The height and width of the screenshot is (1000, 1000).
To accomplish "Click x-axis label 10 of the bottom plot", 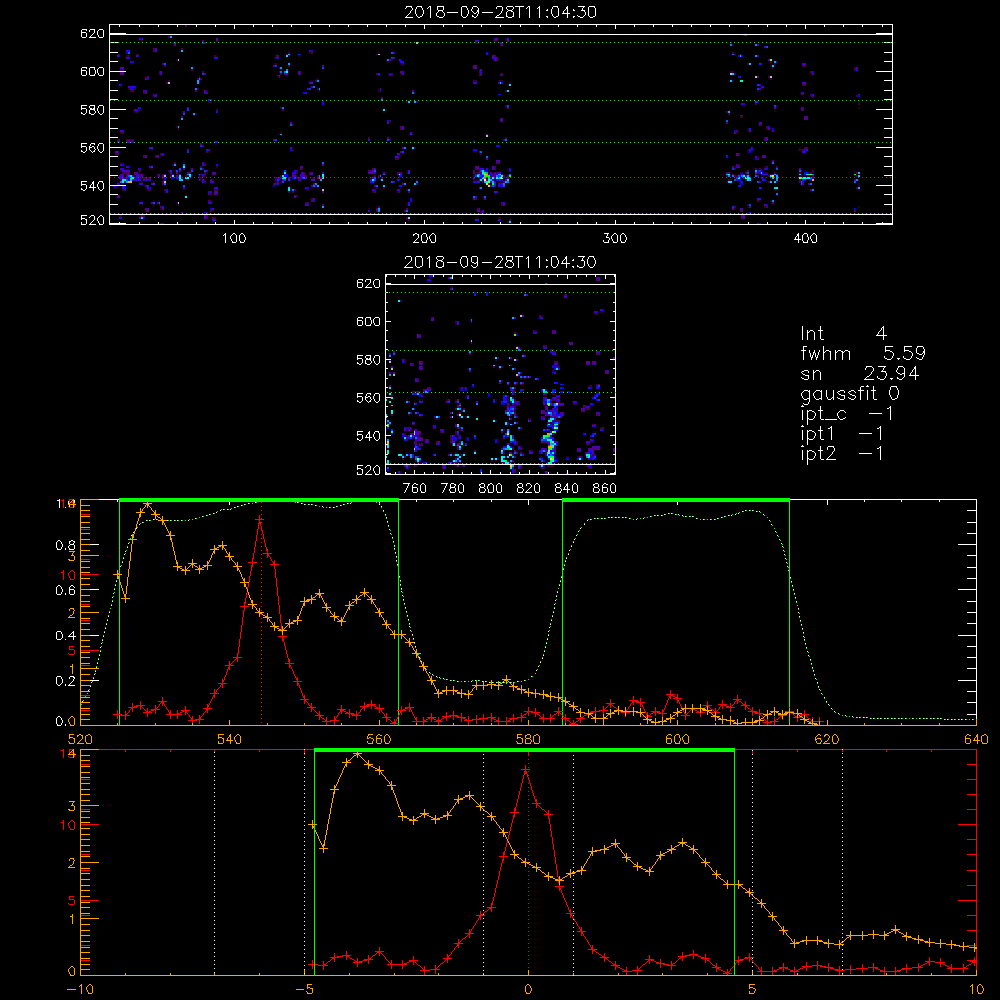I will 976,990.
